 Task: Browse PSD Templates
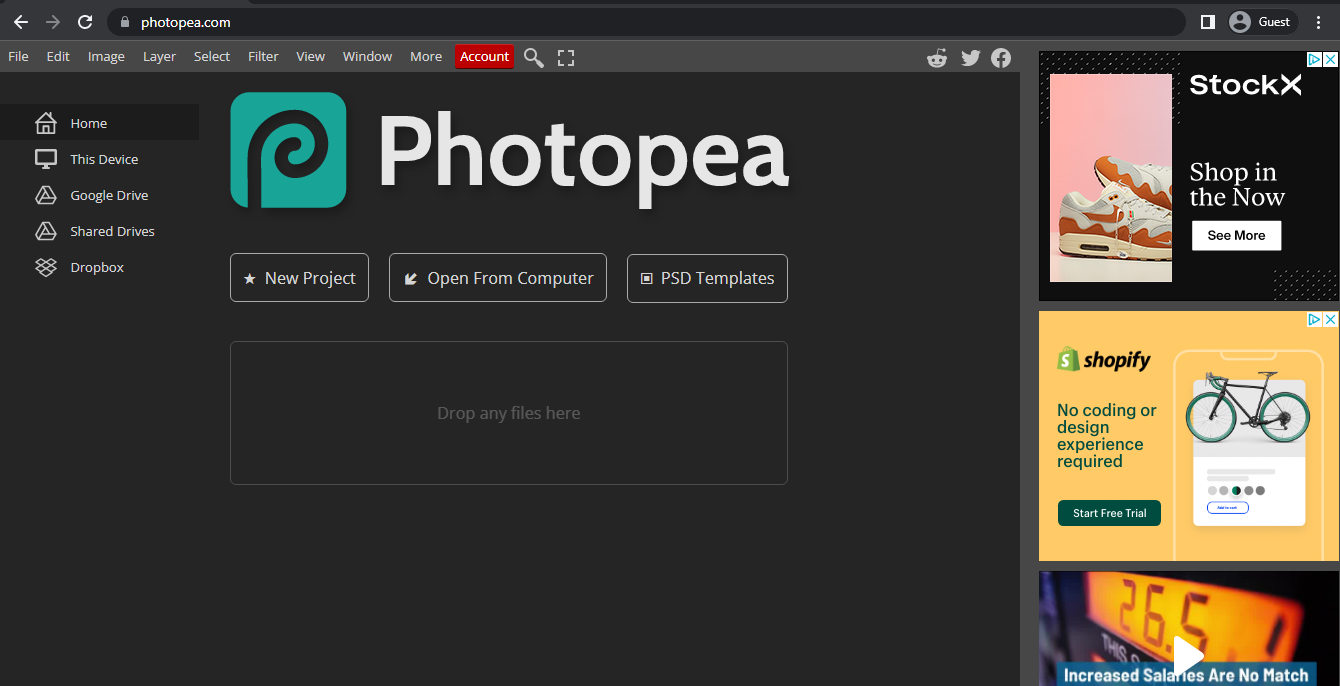707,278
